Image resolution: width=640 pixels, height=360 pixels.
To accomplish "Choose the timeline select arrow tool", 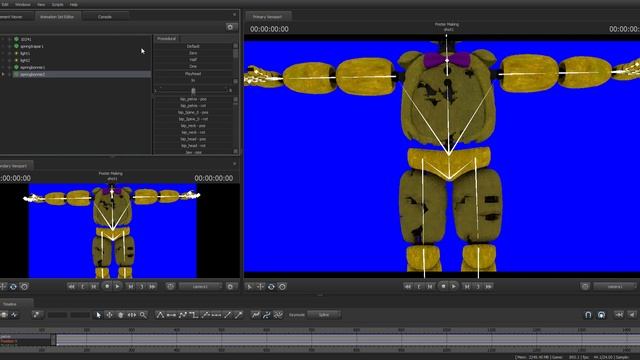I will coord(98,315).
